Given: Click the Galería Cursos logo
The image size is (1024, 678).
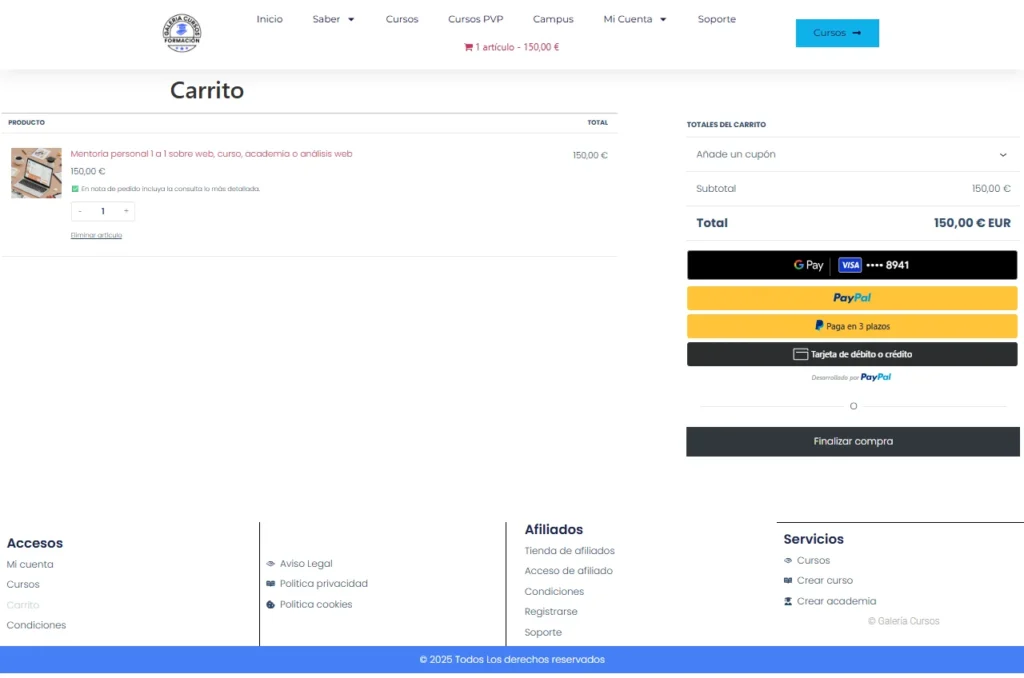Looking at the screenshot, I should 182,33.
